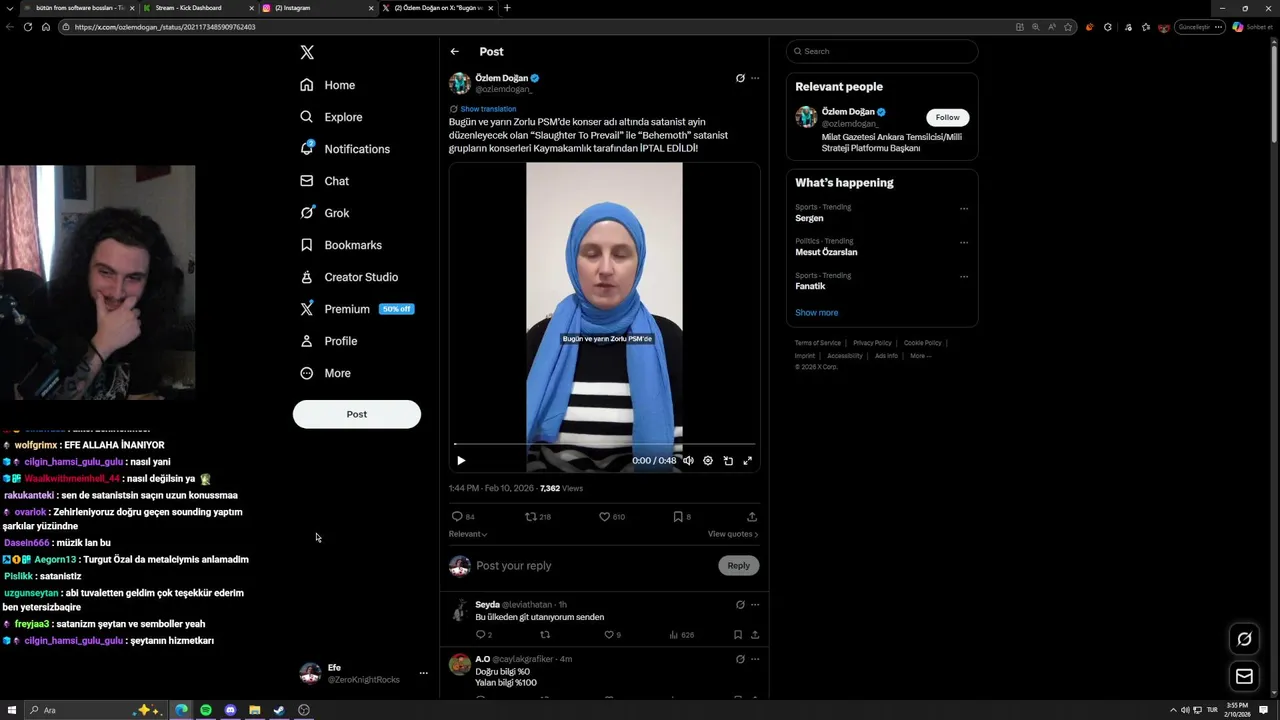Open Notifications in the sidebar
Screen dimensions: 1280x720
tap(345, 149)
